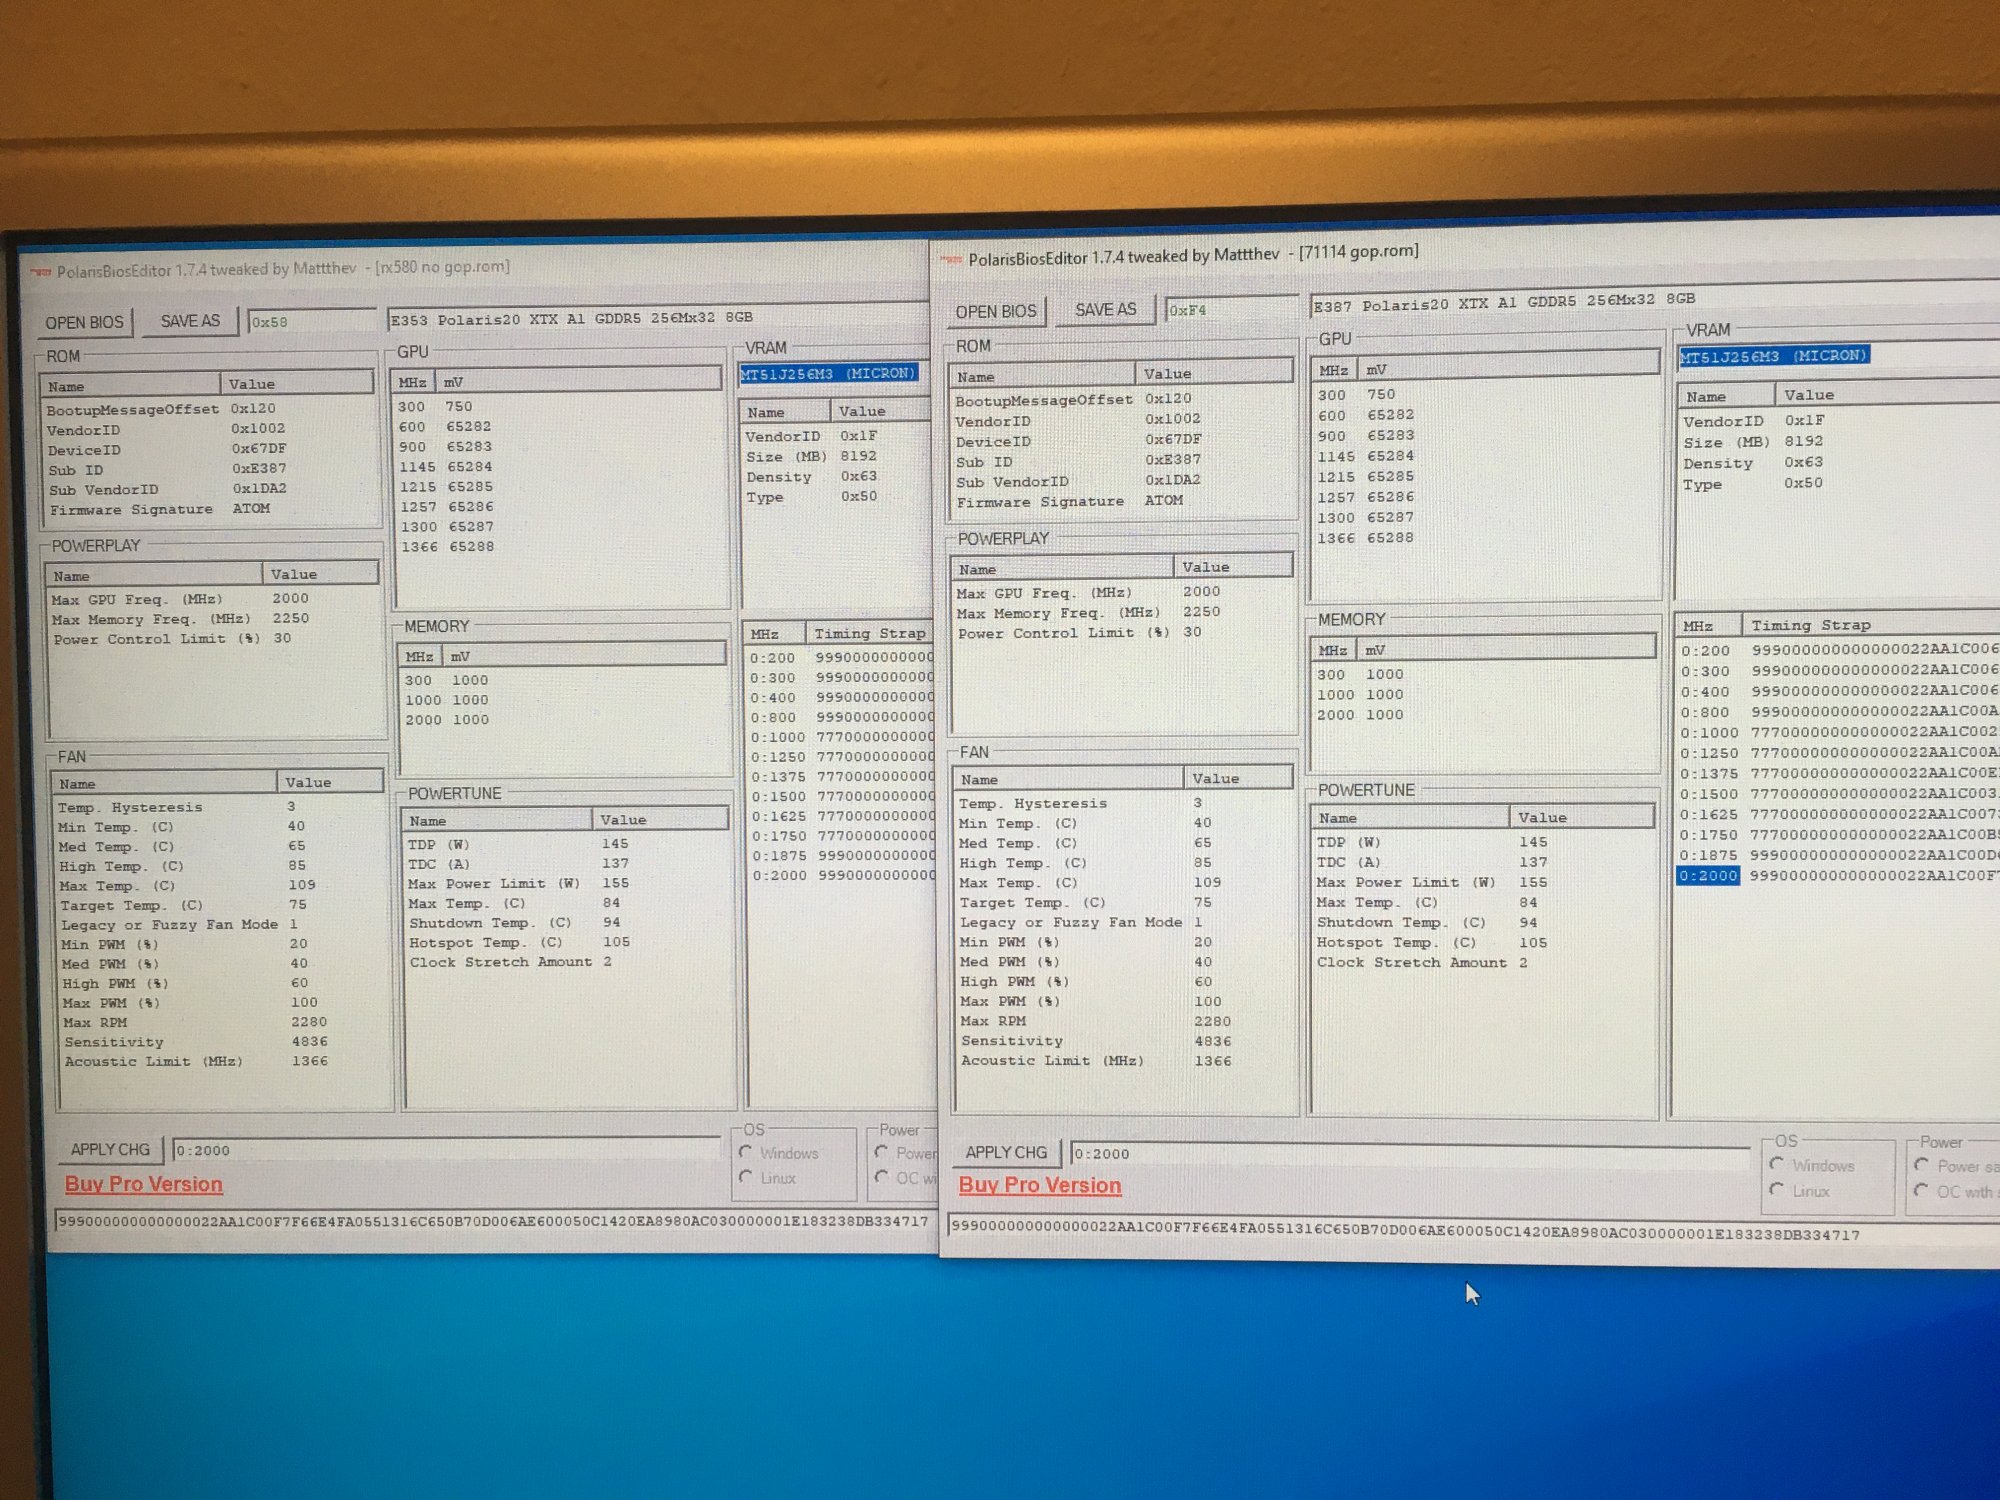Select MT51J256M3 (MICRON) VRAM entry in right window

coord(1773,356)
